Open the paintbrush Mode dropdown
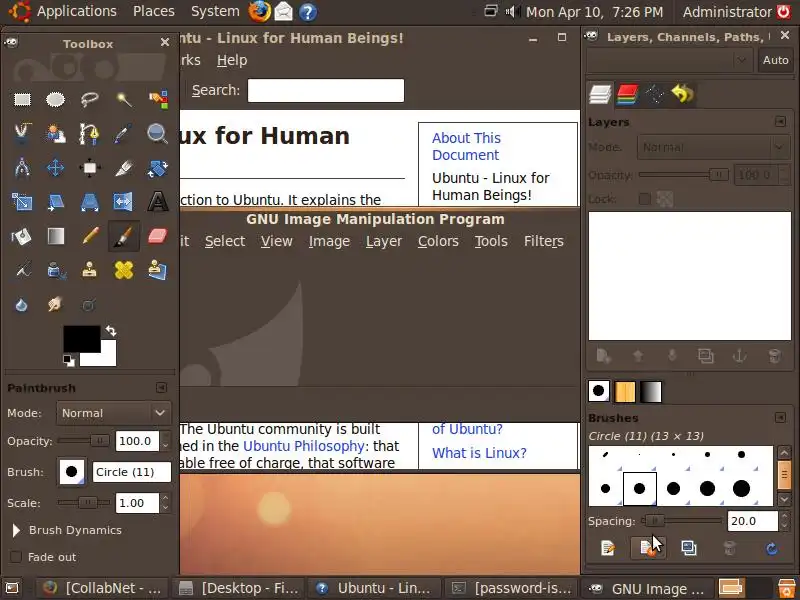800x600 pixels. point(113,413)
